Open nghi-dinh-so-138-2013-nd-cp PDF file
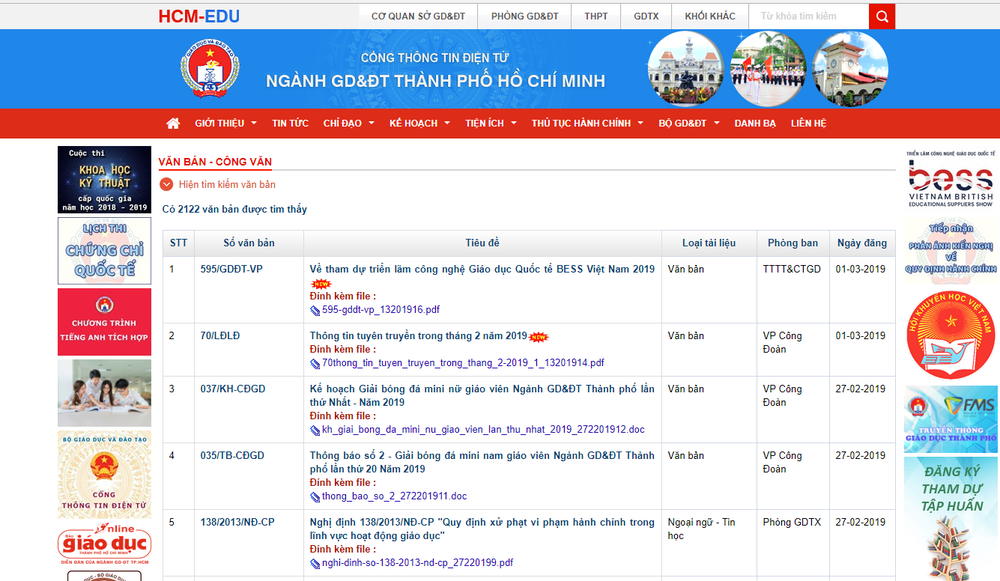Image resolution: width=1000 pixels, height=581 pixels. 418,563
